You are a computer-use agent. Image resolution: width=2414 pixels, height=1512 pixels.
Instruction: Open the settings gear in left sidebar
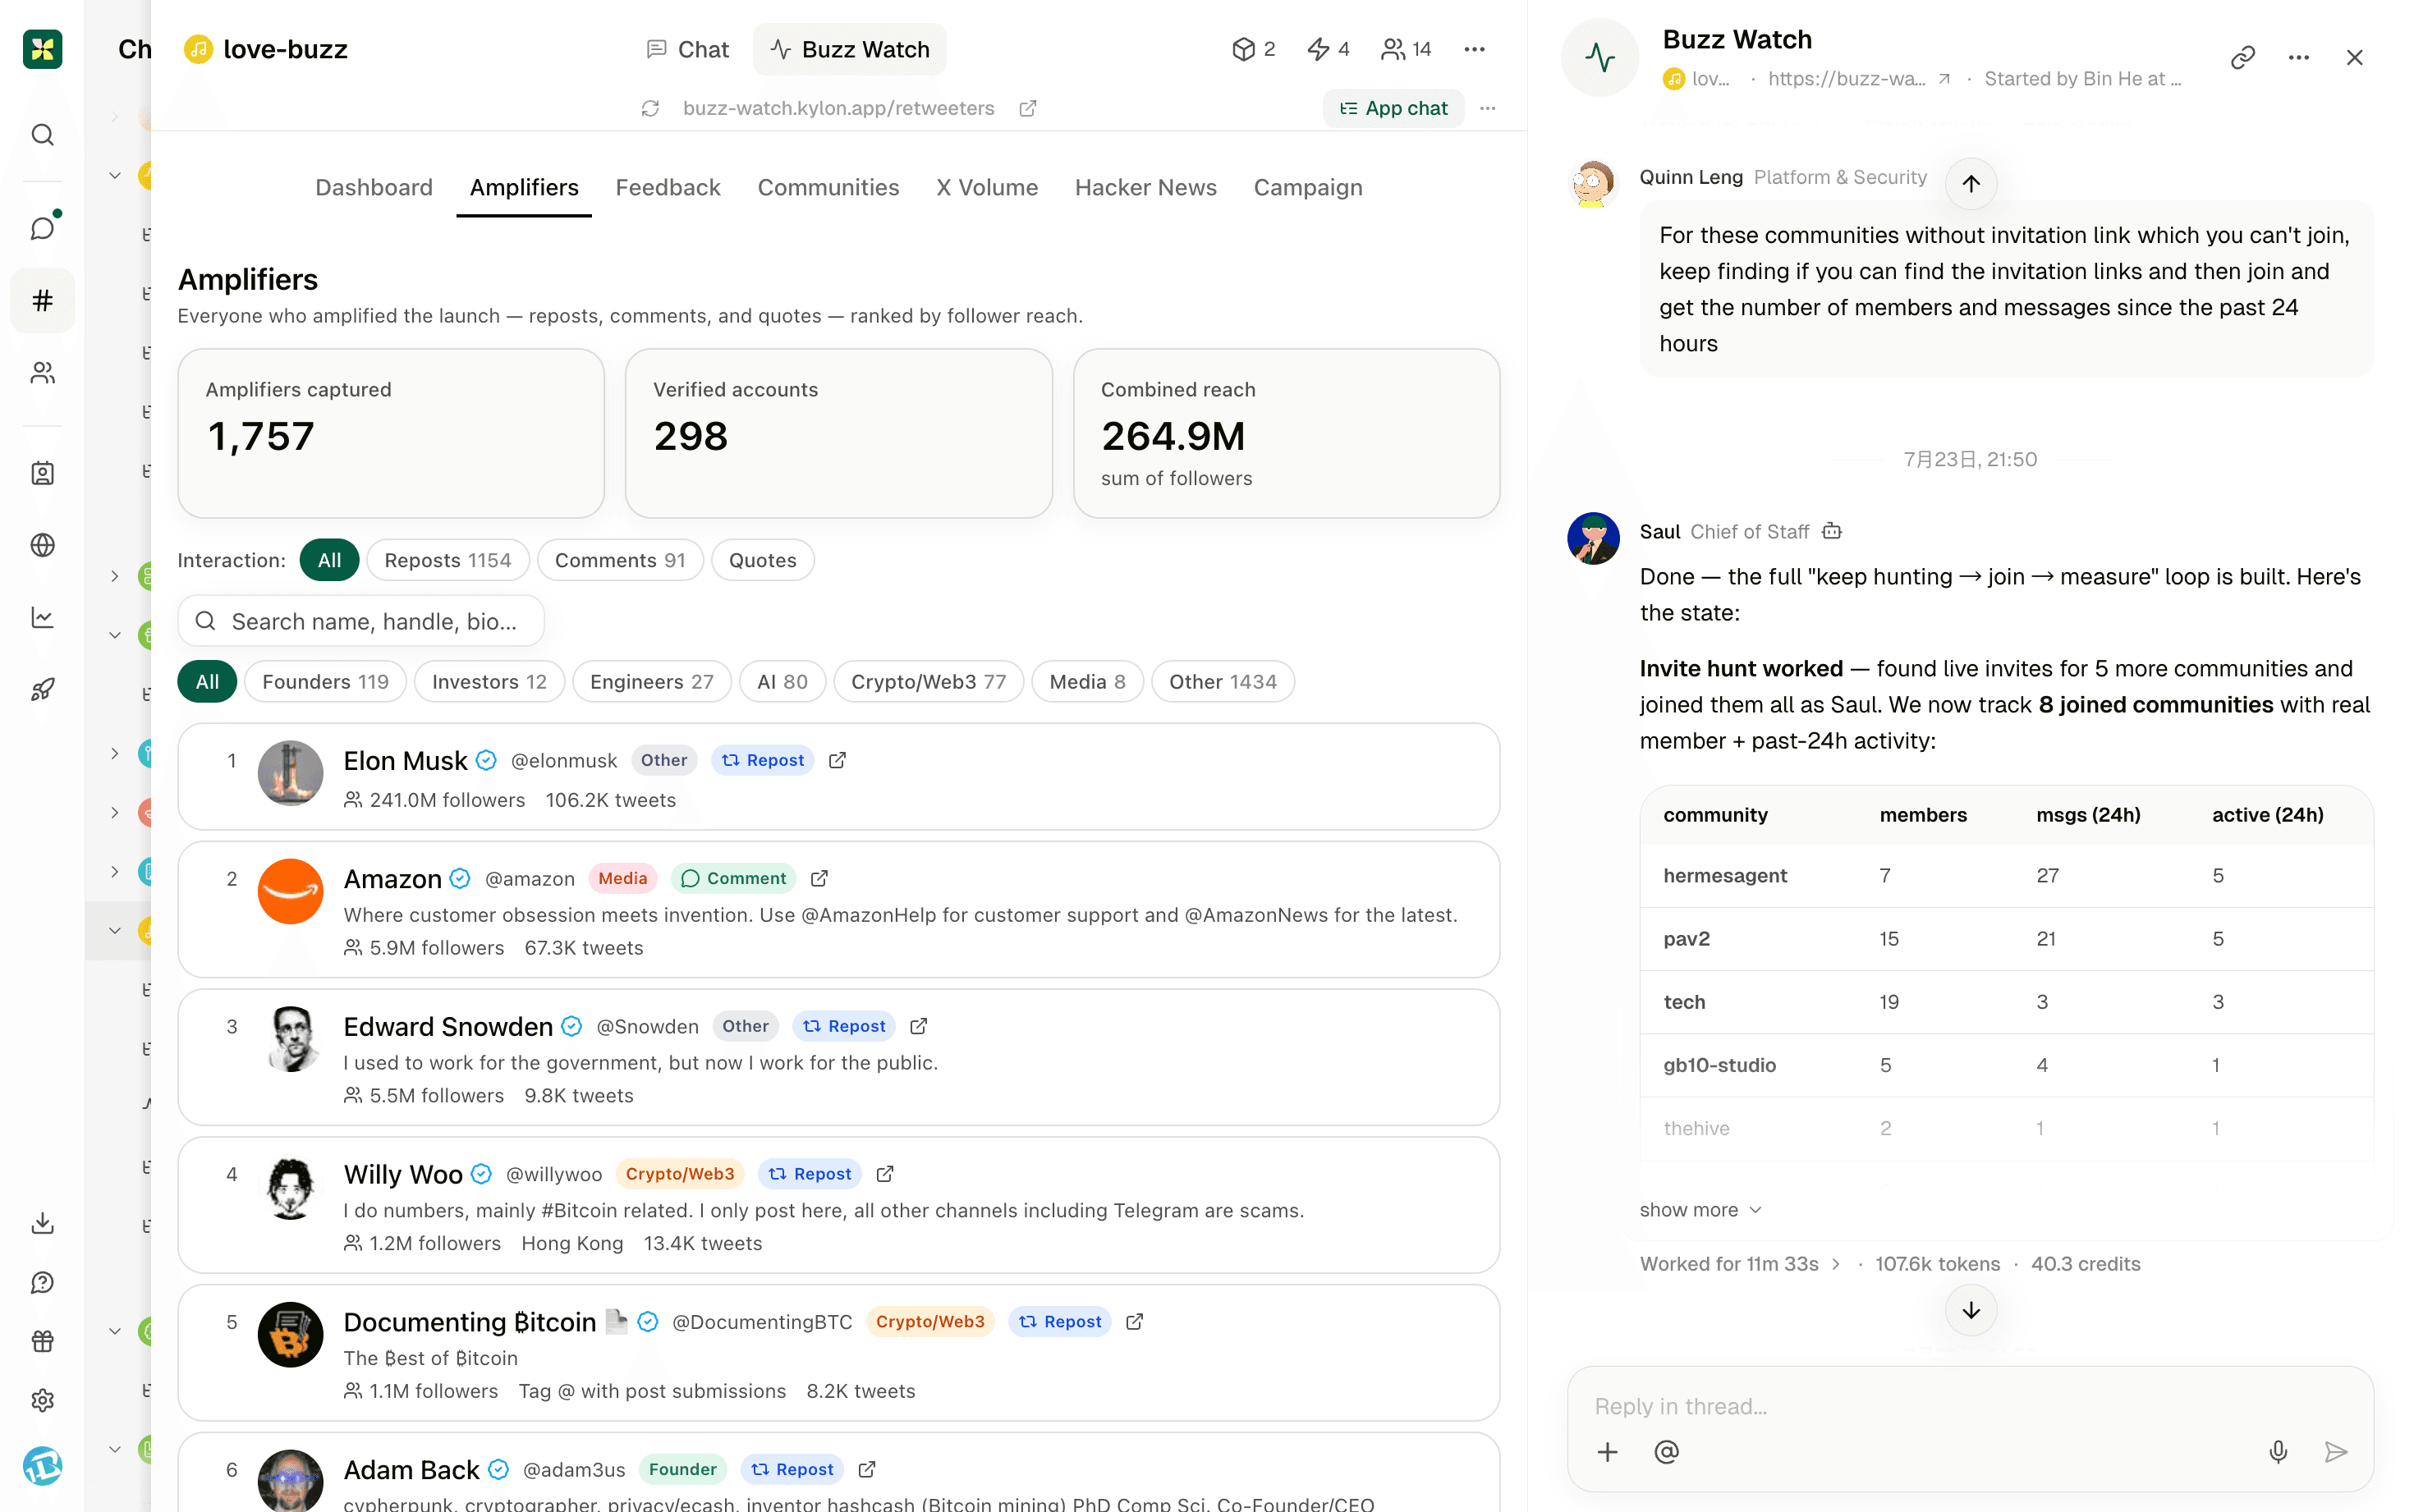point(42,1400)
